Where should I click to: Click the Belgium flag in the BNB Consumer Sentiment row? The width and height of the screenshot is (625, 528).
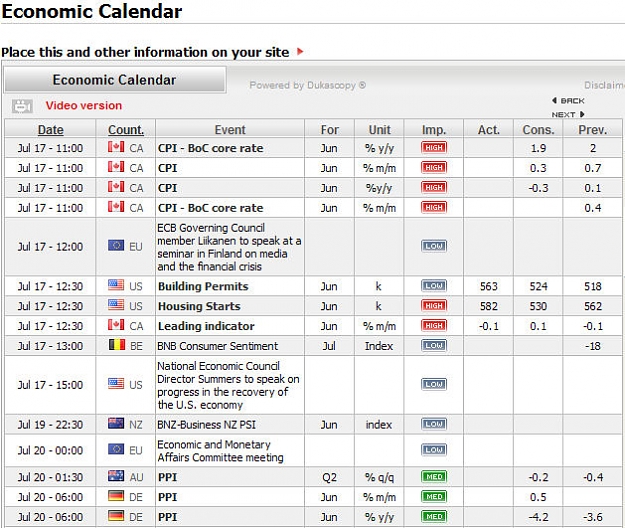[117, 345]
